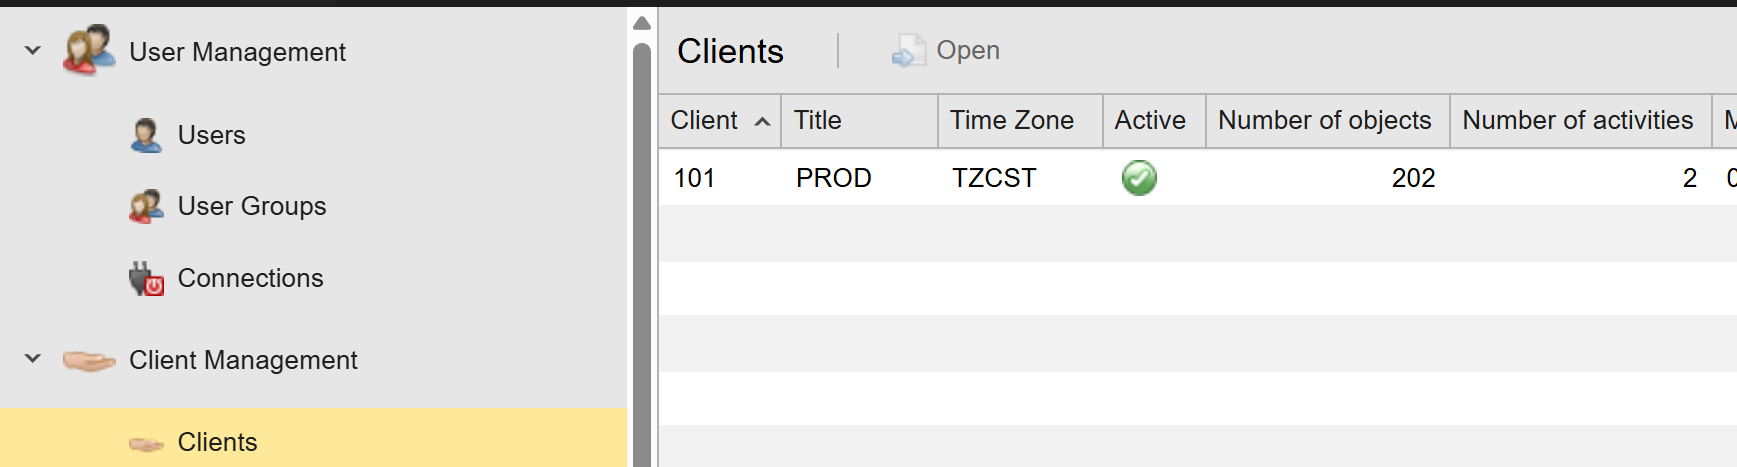Click the Connections plug icon
This screenshot has width=1737, height=467.
coord(146,279)
